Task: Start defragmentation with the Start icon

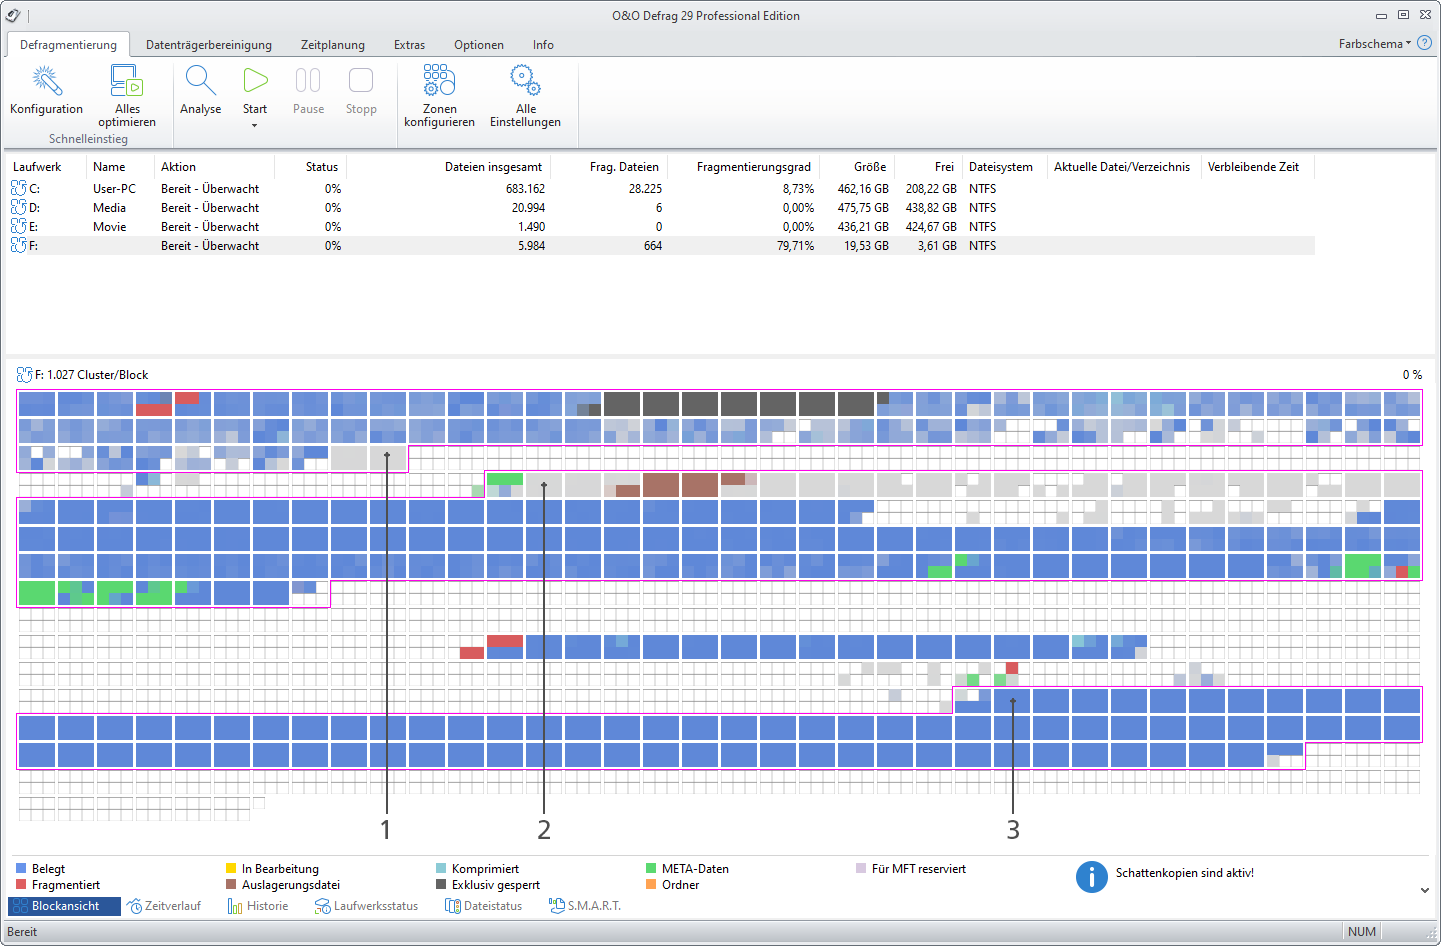Action: [x=255, y=80]
